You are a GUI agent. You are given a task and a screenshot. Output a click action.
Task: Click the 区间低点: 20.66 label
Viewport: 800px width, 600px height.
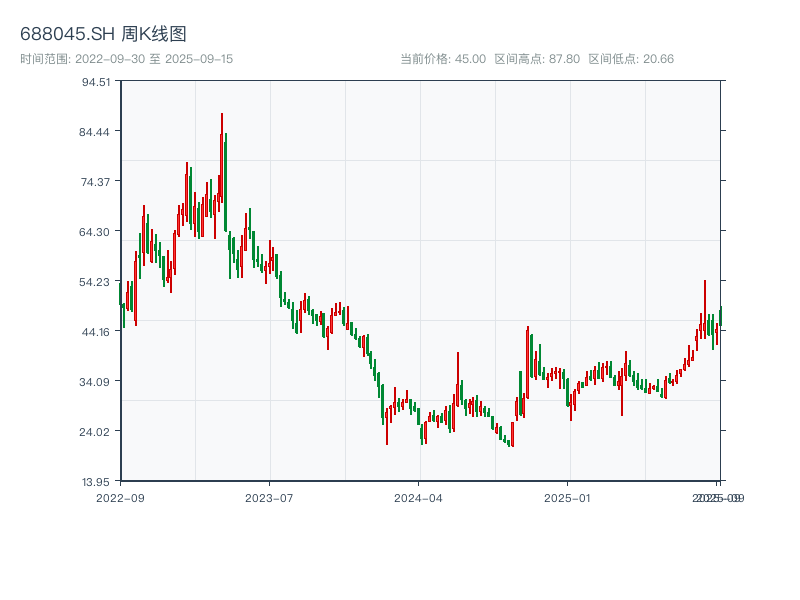coord(631,59)
